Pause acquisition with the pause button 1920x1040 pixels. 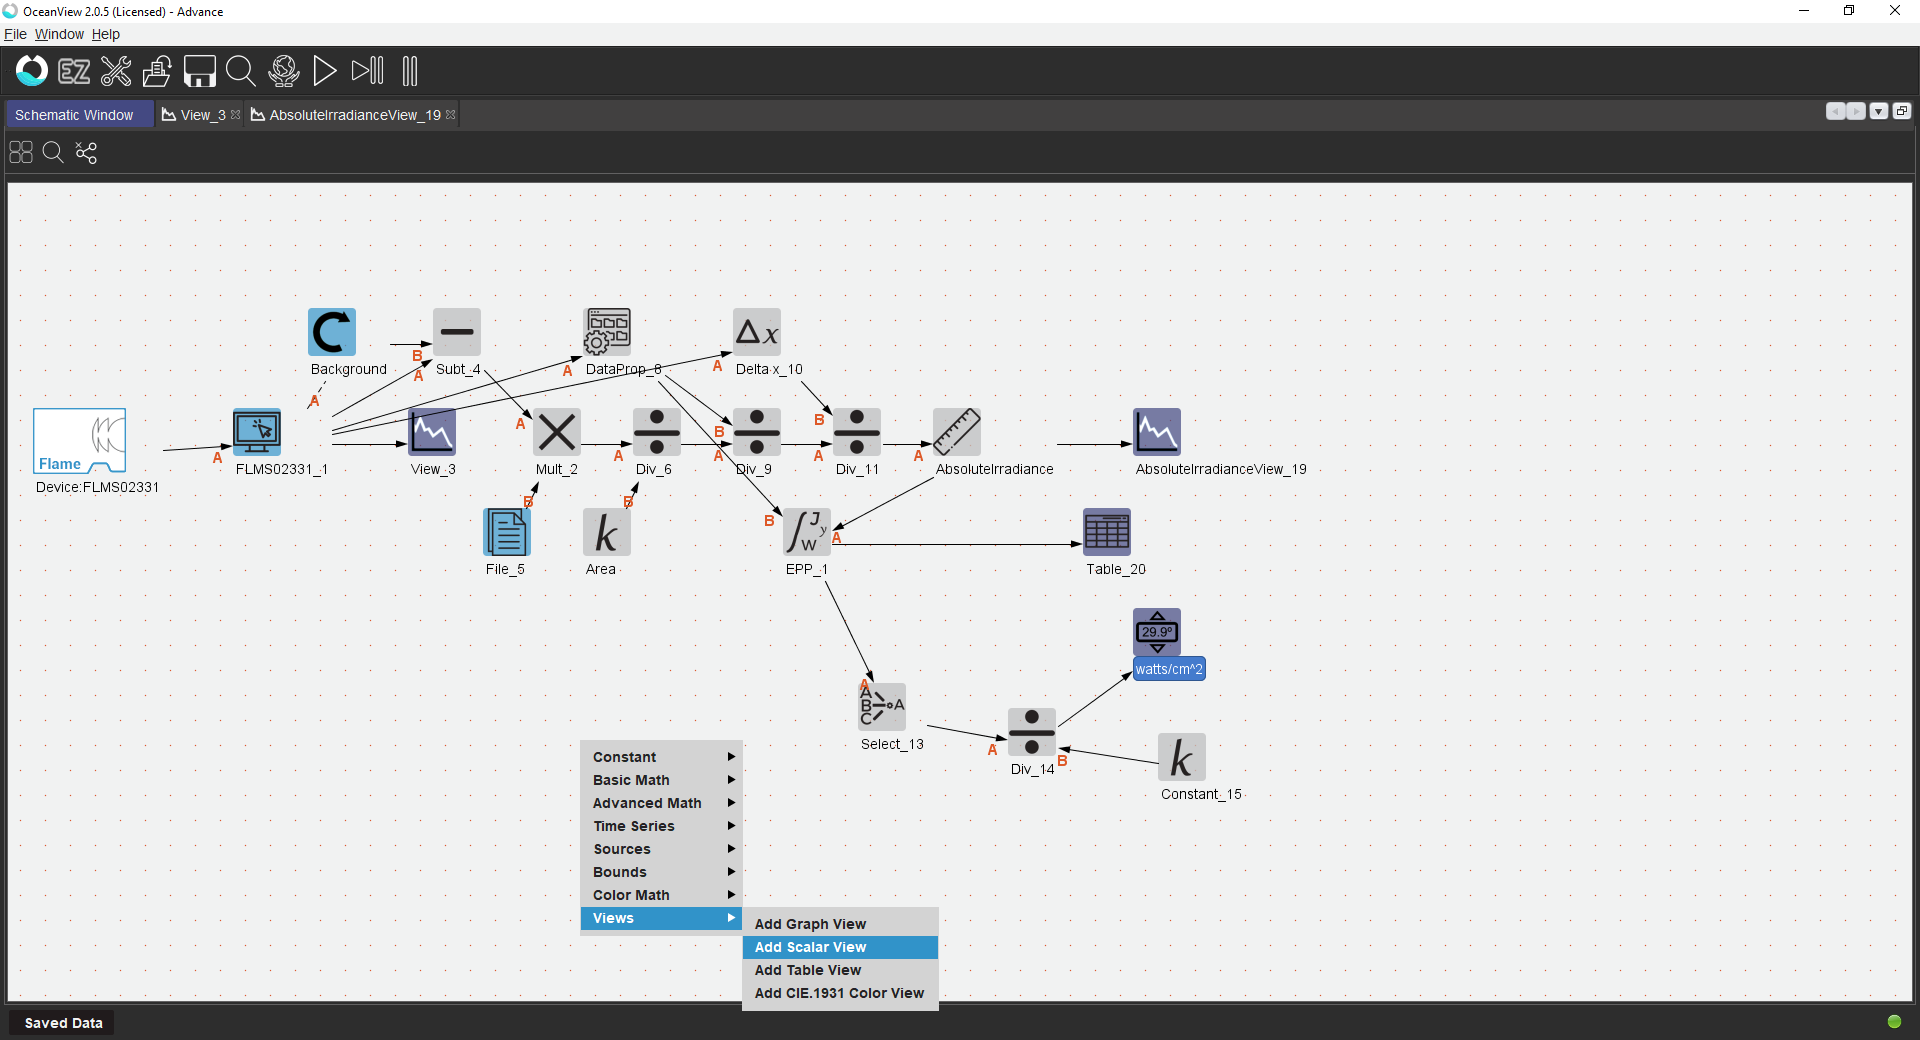pyautogui.click(x=409, y=71)
